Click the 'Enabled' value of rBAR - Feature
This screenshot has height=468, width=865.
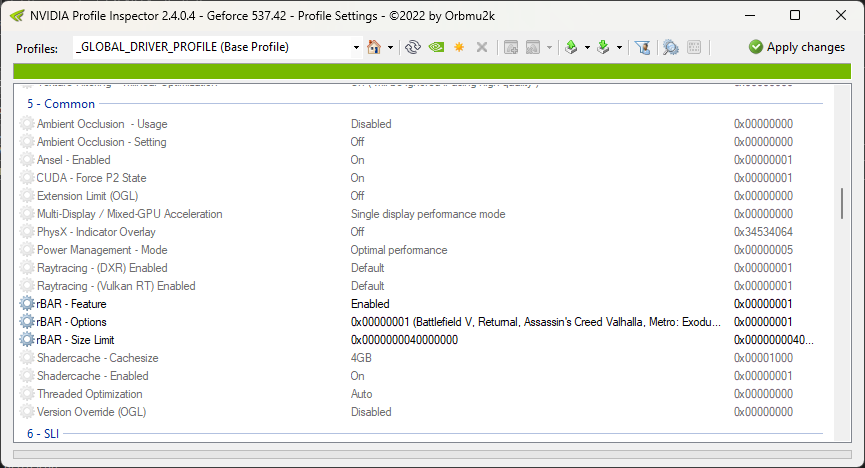tap(370, 304)
